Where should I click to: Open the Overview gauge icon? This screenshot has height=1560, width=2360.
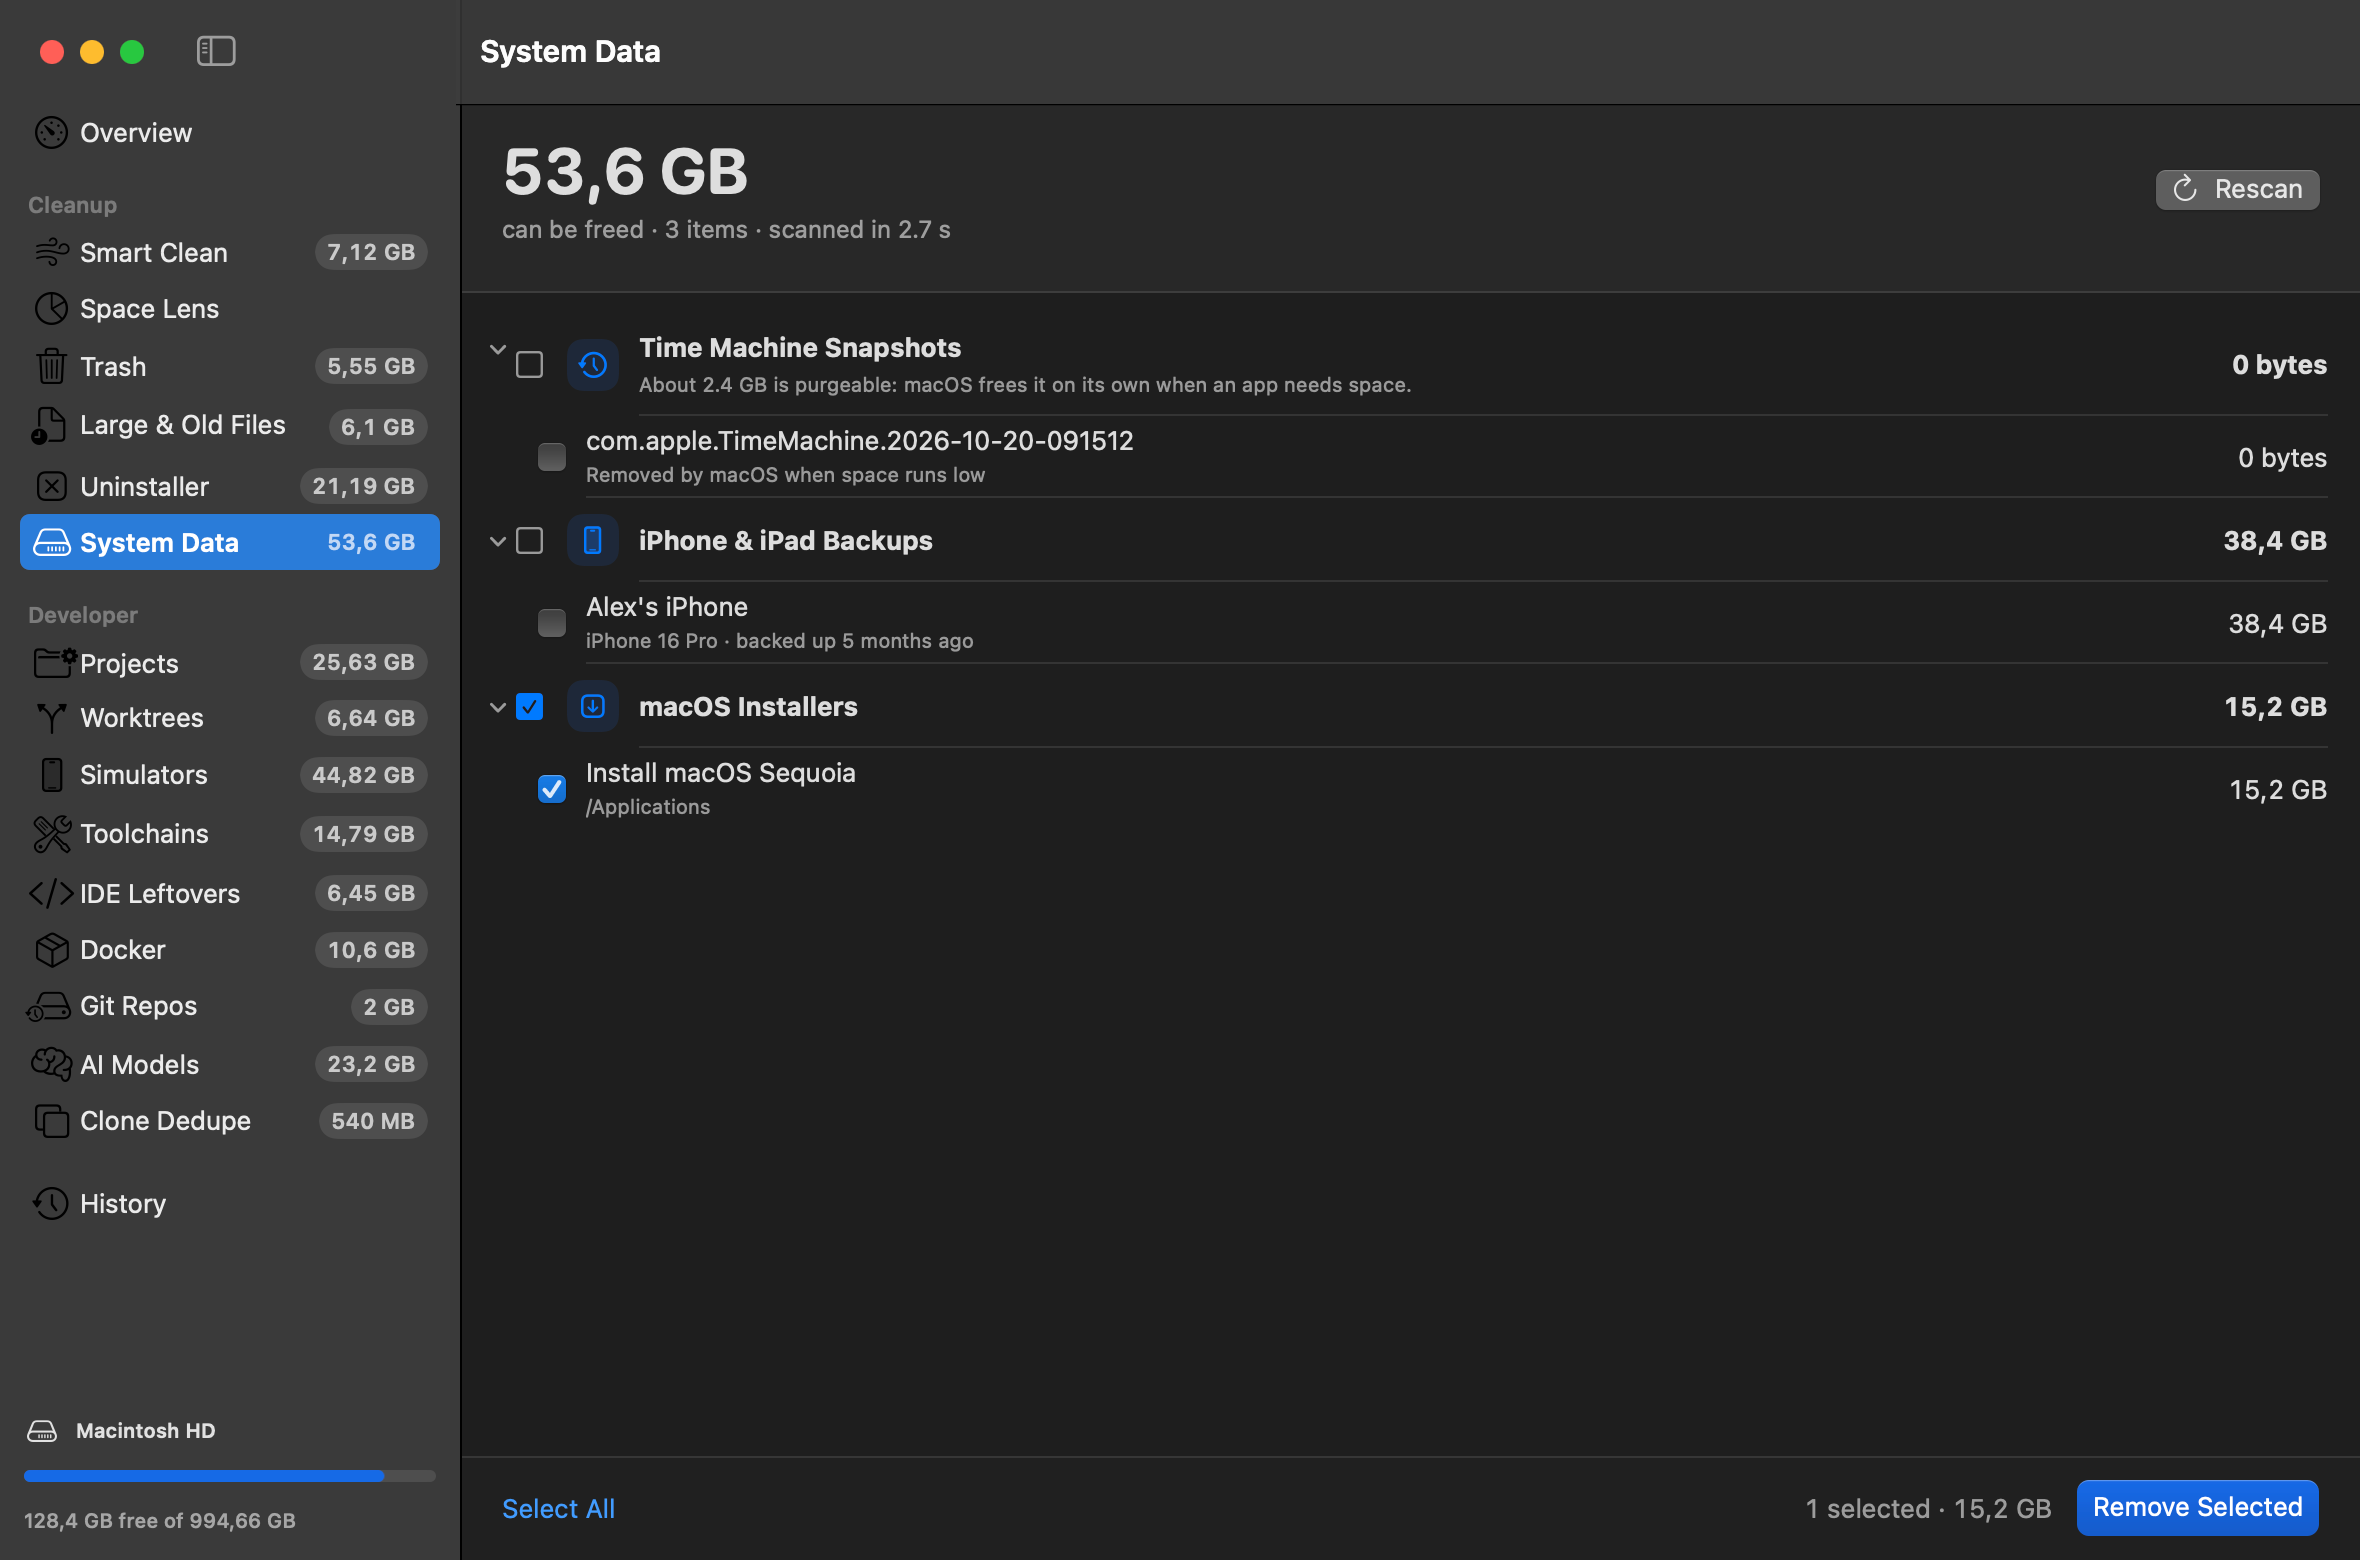51,132
